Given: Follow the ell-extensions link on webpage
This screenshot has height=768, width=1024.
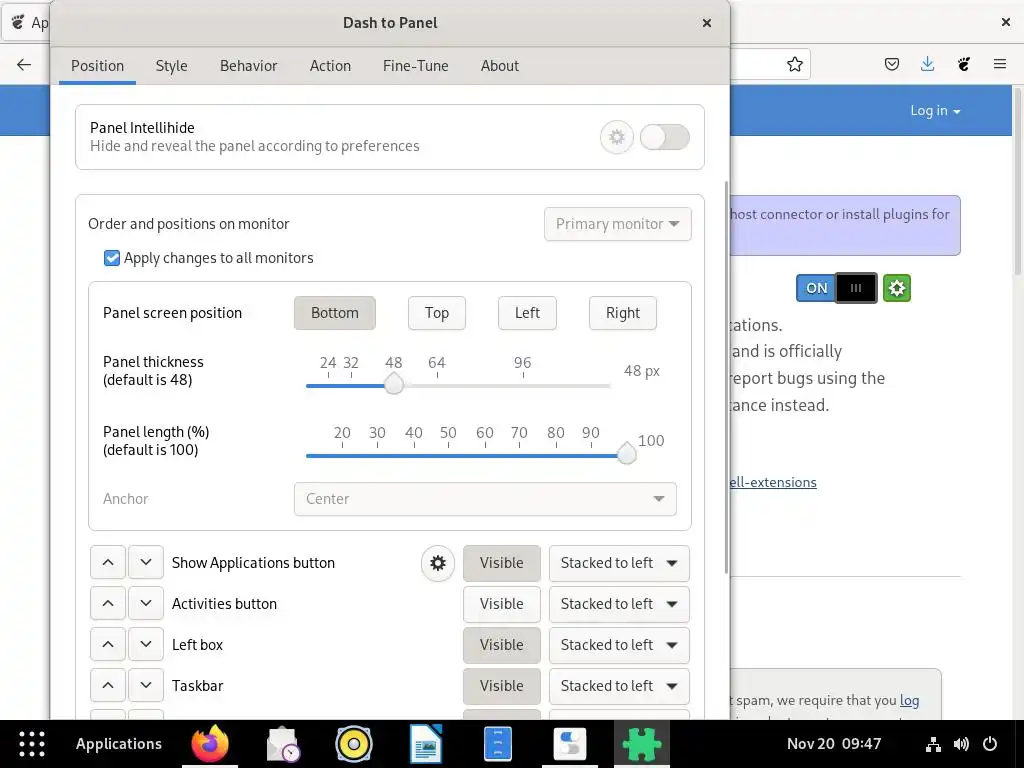Looking at the screenshot, I should click(773, 482).
